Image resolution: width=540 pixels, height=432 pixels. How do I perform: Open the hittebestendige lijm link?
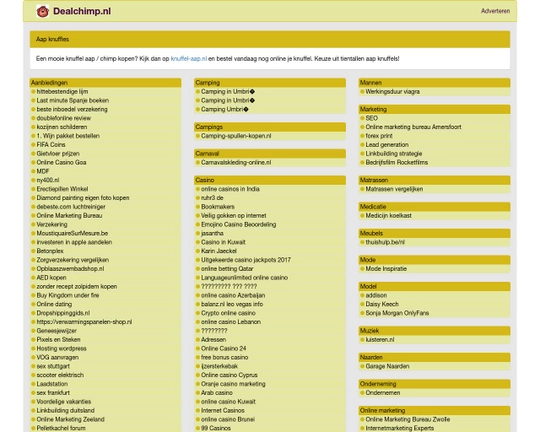point(62,92)
